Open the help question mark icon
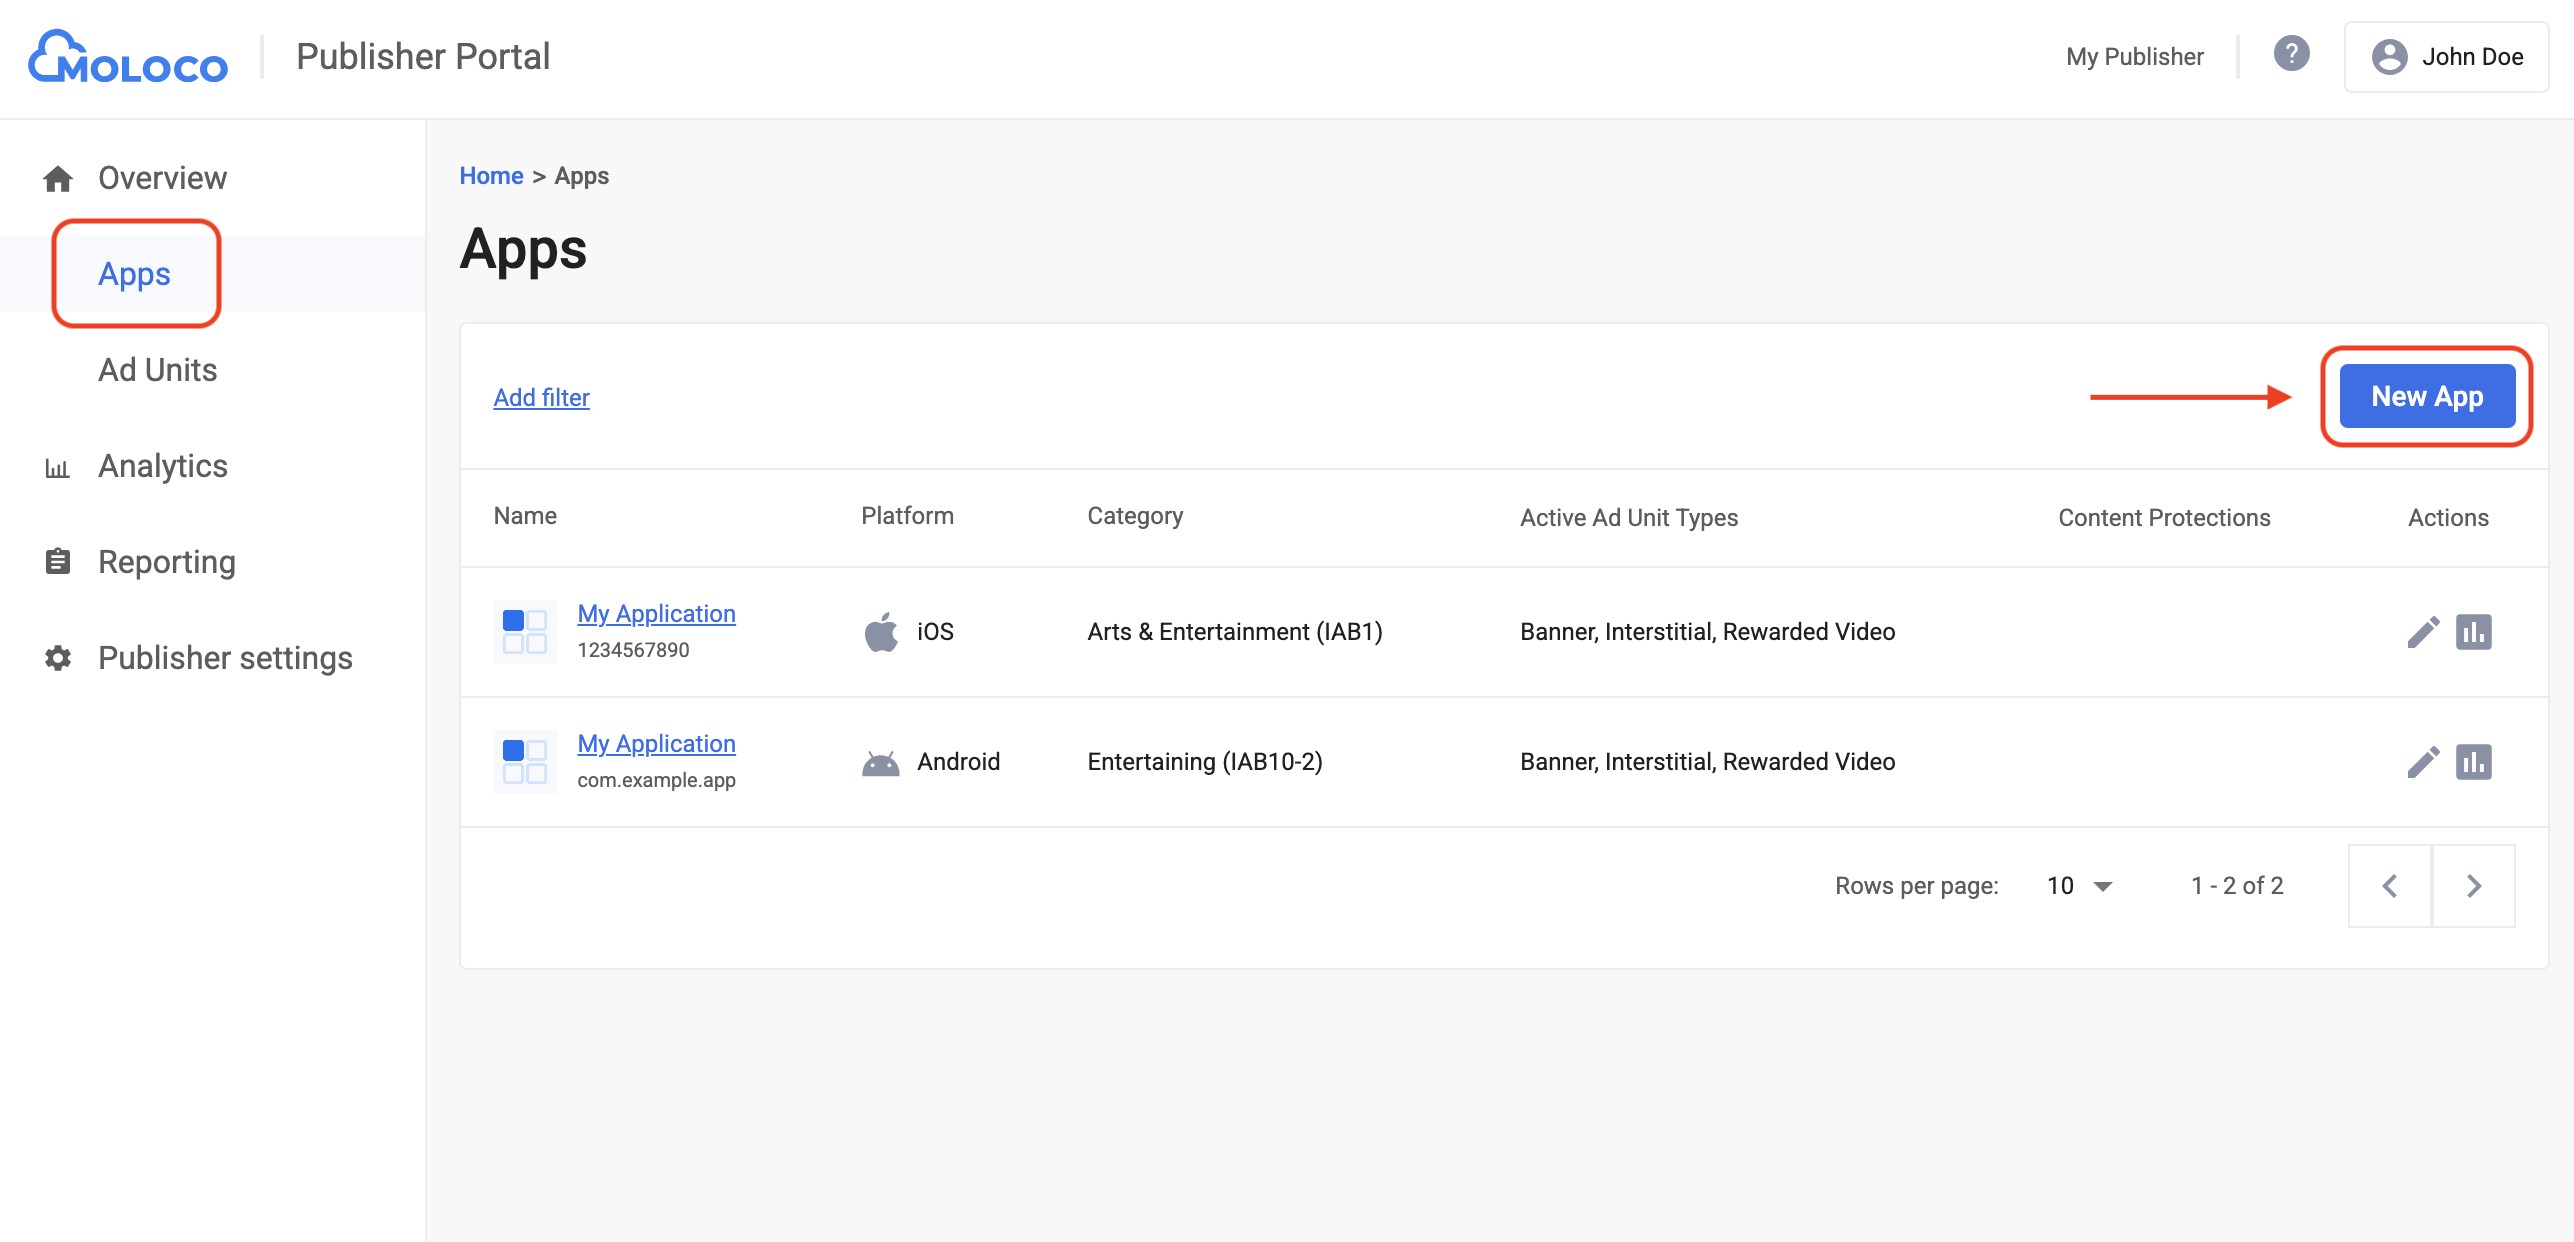This screenshot has width=2574, height=1242. click(2291, 54)
